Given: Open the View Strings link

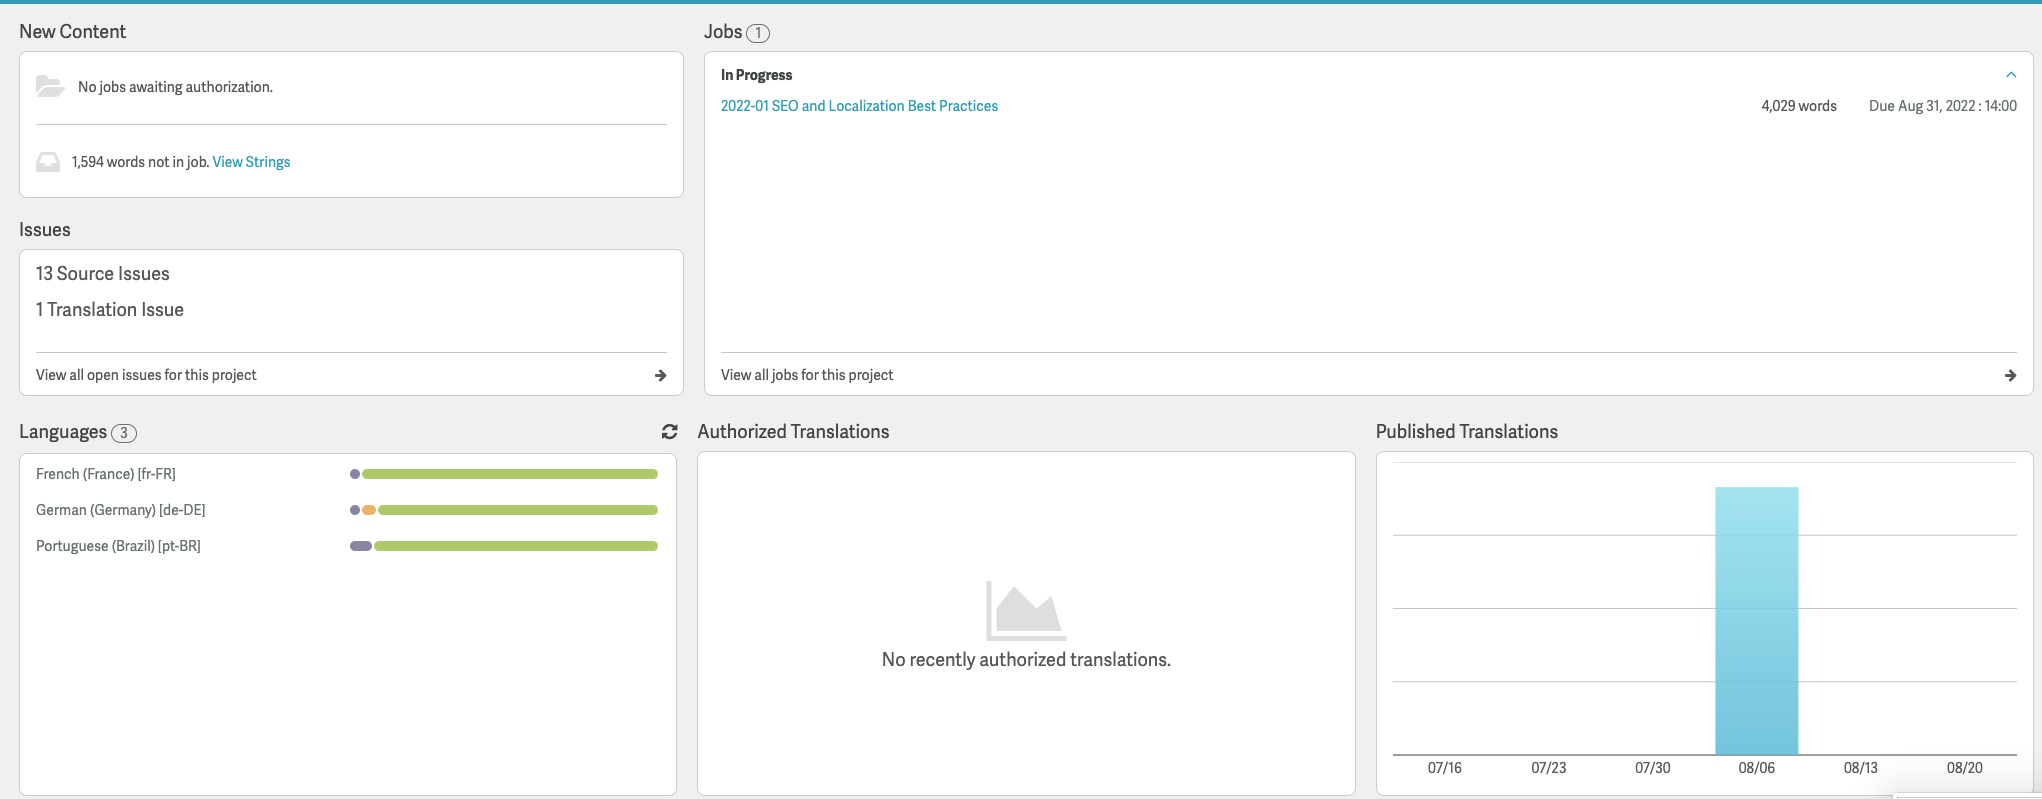Looking at the screenshot, I should click(x=251, y=162).
